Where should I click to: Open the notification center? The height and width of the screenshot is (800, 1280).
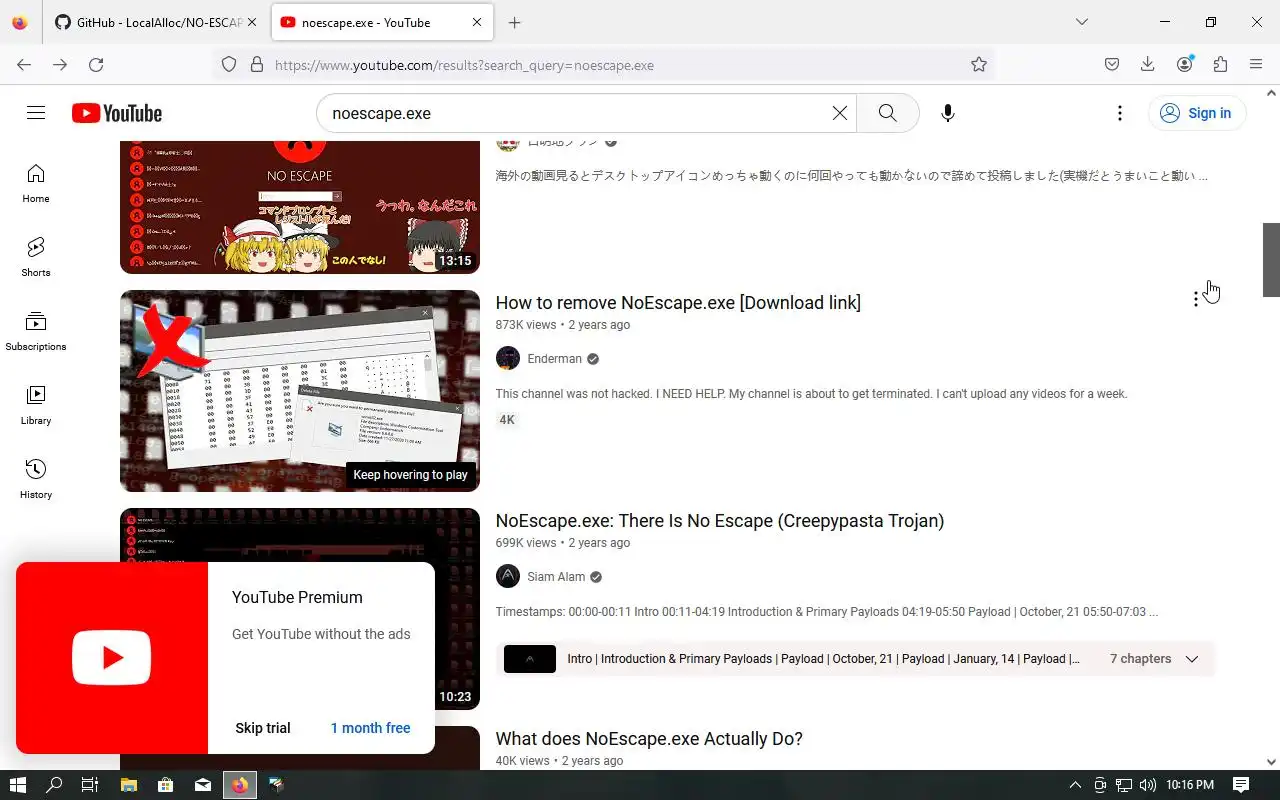[x=1241, y=785]
